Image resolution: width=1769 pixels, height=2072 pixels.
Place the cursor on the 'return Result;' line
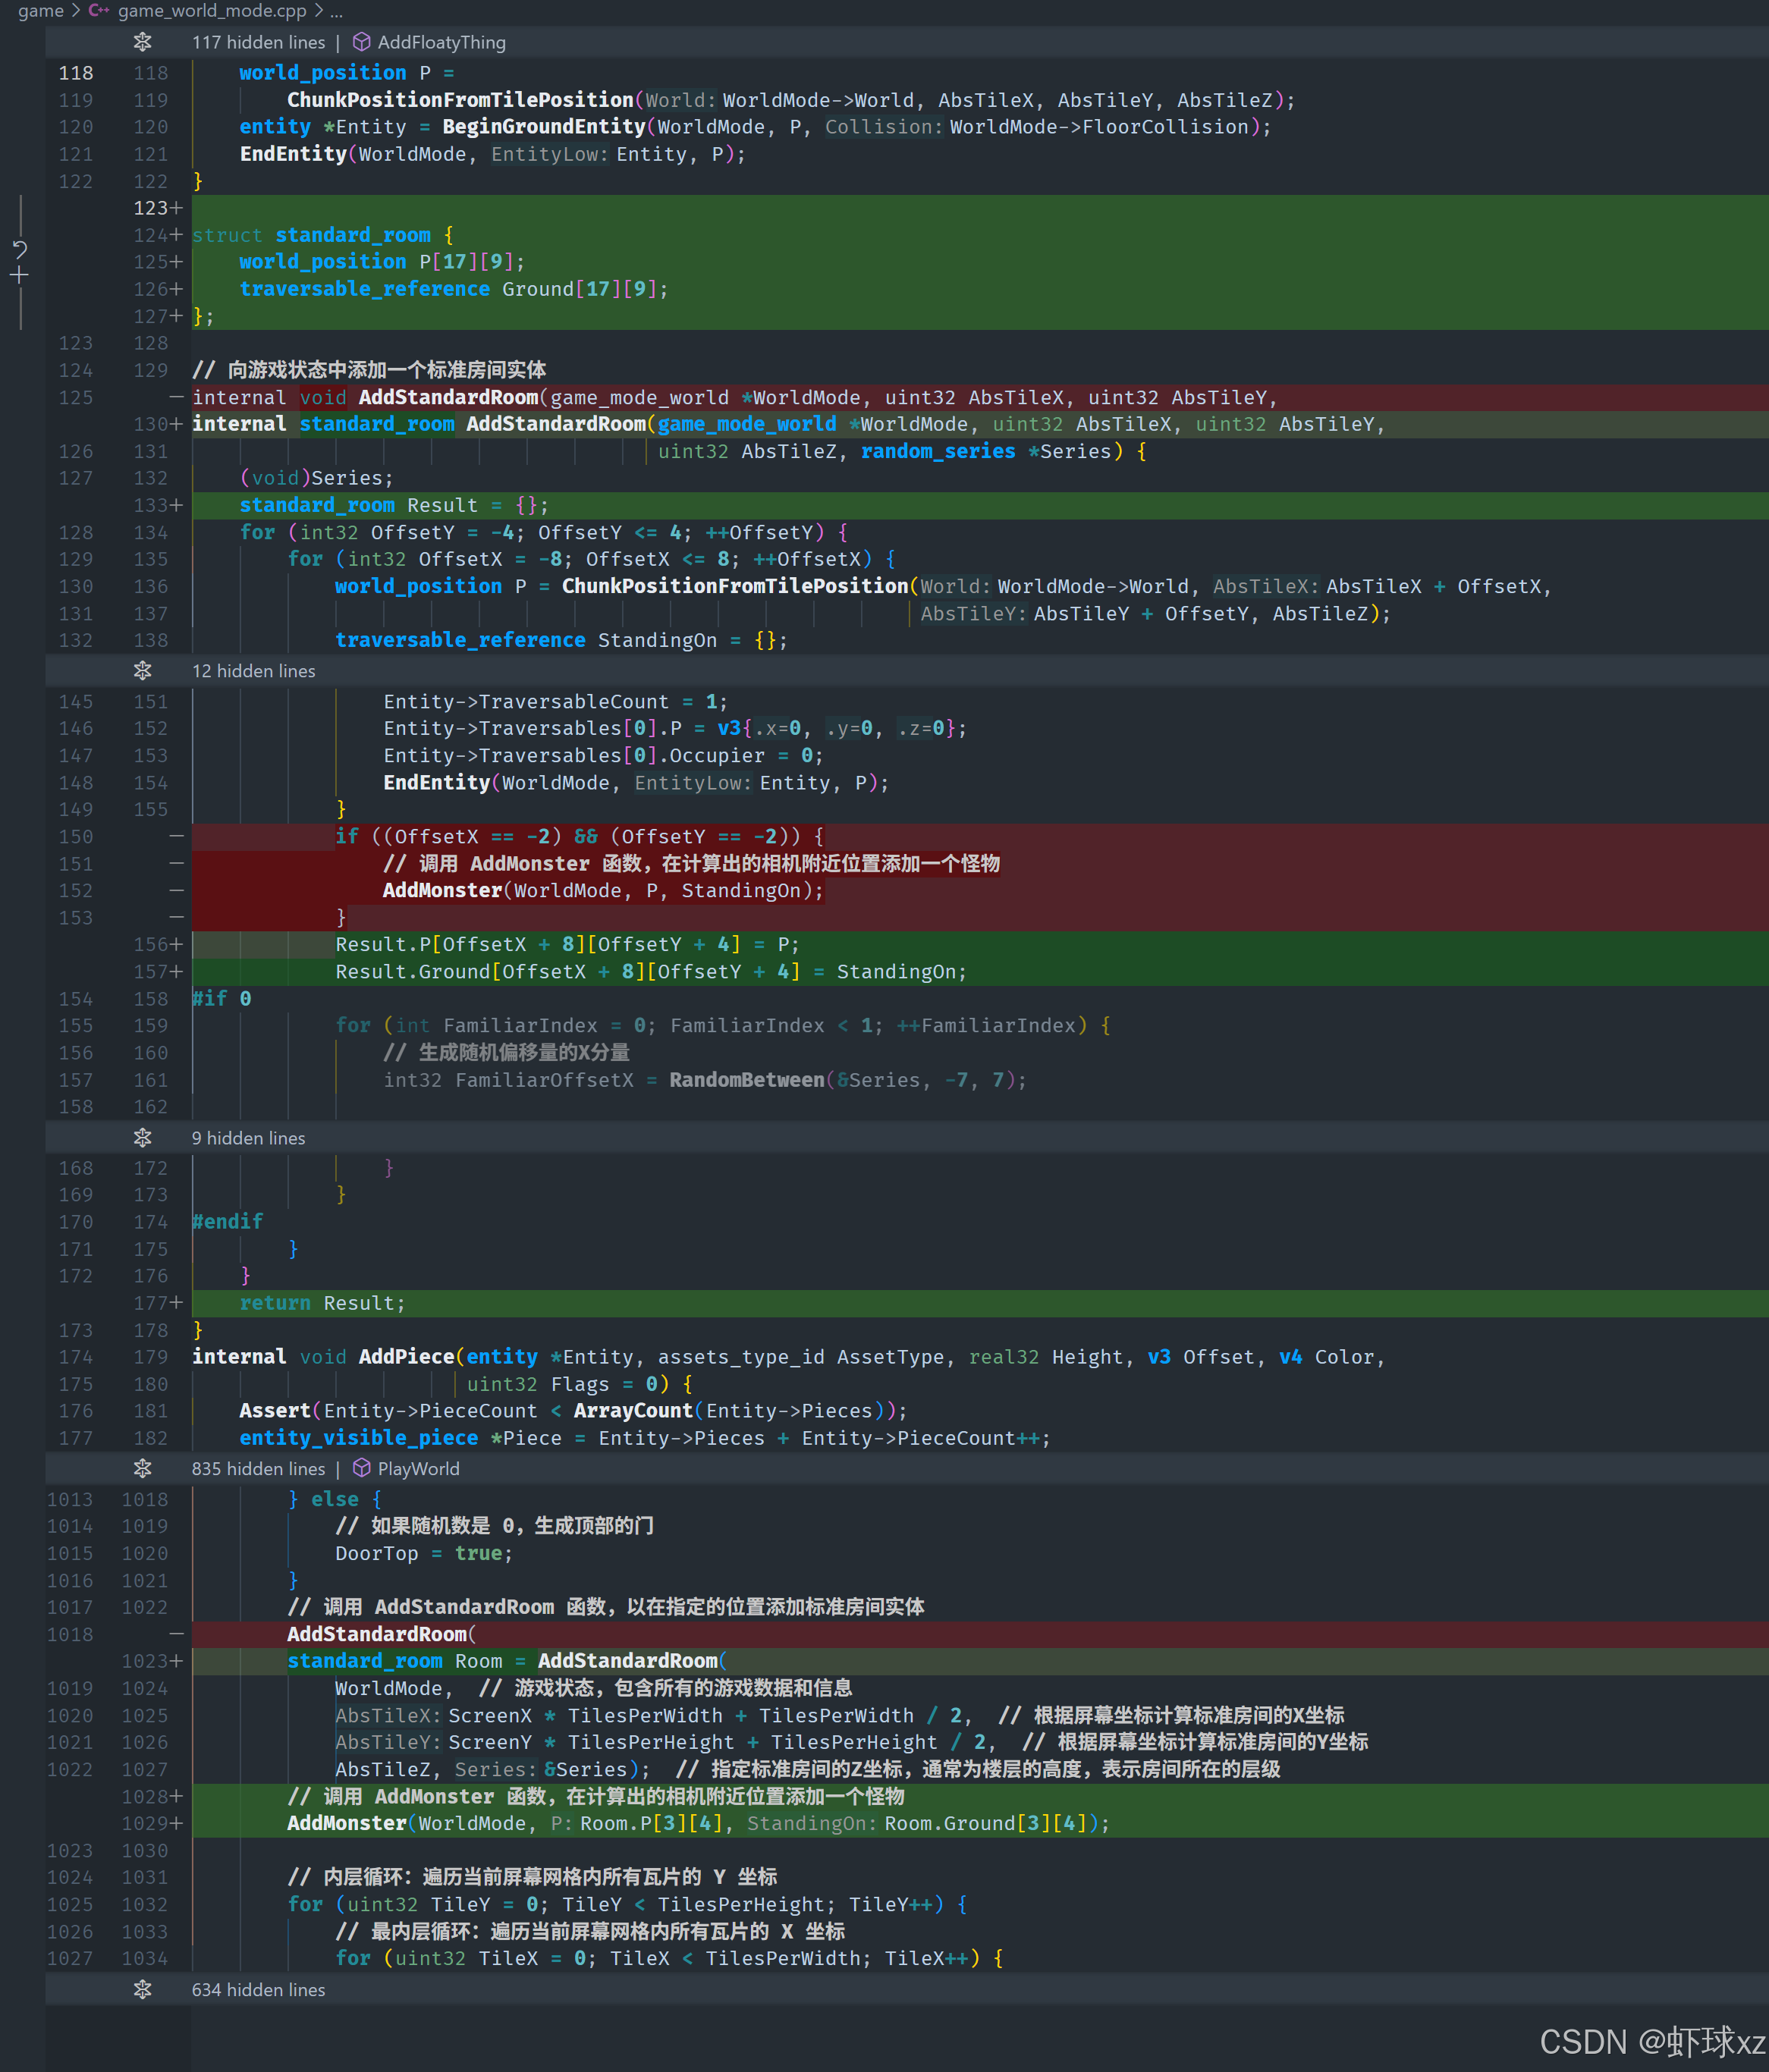322,1303
